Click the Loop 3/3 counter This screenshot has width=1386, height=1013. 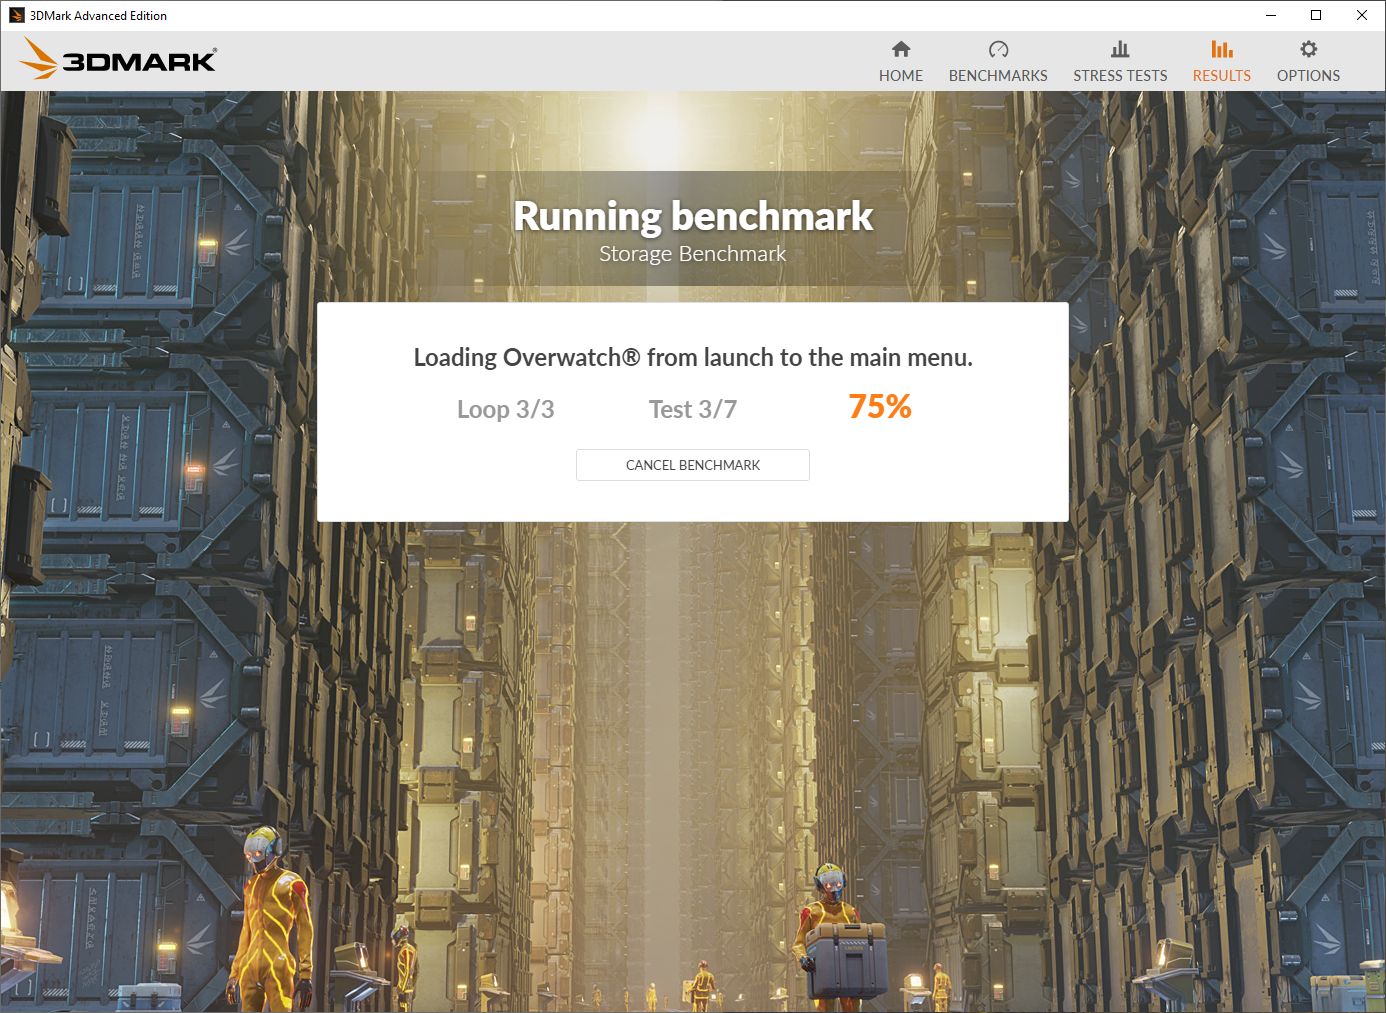[506, 409]
